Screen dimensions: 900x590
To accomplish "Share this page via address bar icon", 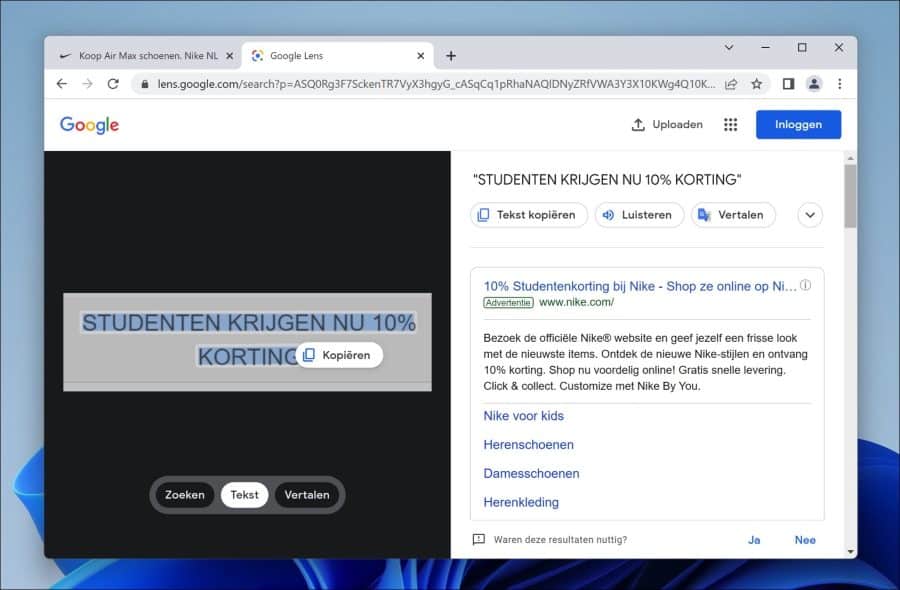I will (731, 84).
